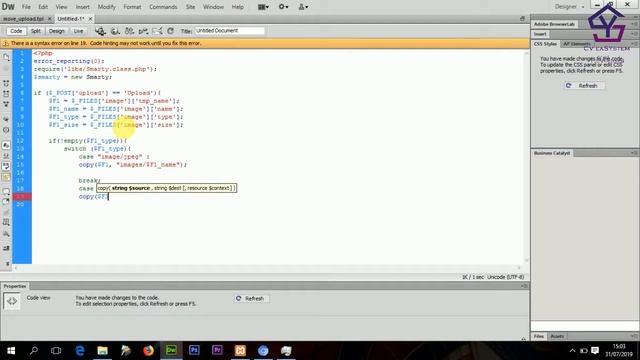Click the Apply Comment icon
The image size is (640, 360).
pyautogui.click(x=6, y=191)
